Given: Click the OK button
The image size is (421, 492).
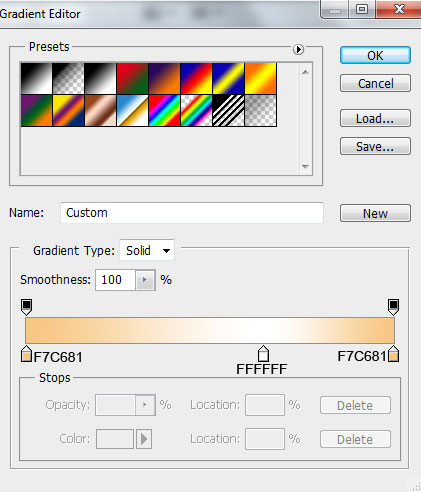Looking at the screenshot, I should pos(375,55).
